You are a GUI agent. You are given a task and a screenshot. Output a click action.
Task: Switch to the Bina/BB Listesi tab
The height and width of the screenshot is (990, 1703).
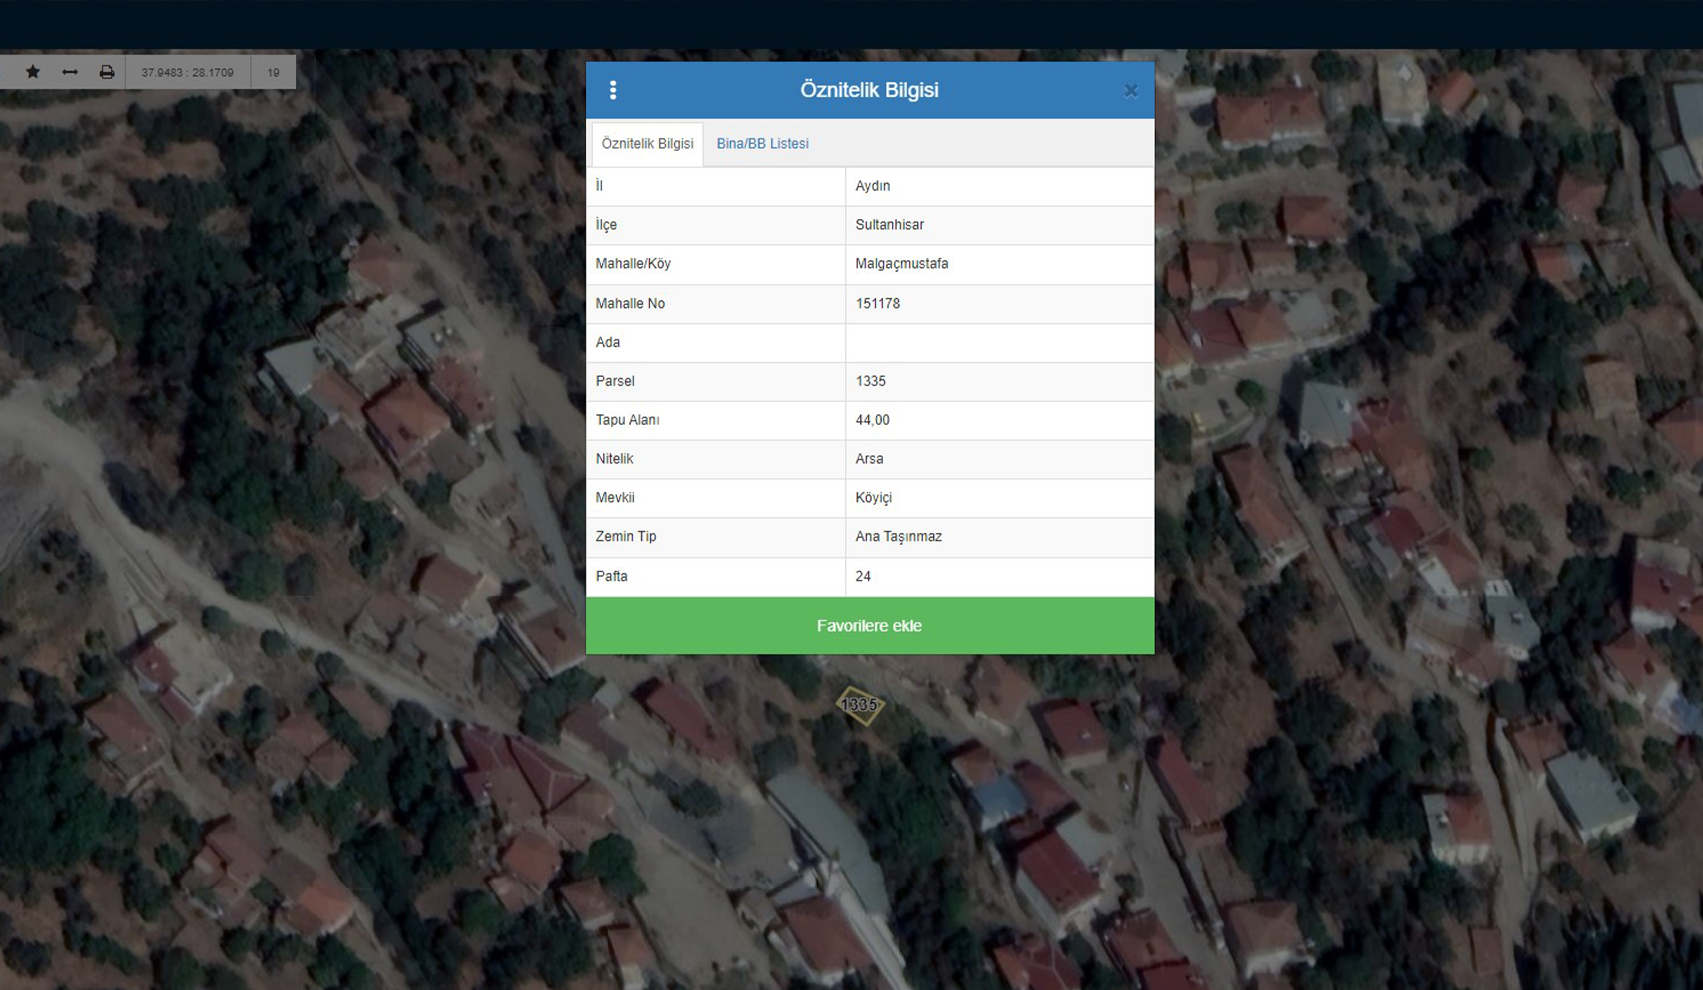[x=762, y=144]
